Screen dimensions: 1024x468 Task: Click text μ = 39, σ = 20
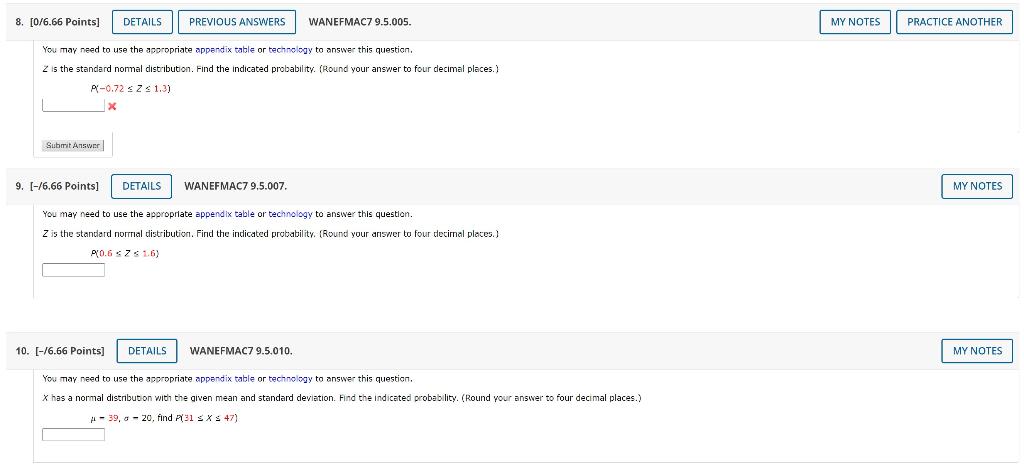121,418
